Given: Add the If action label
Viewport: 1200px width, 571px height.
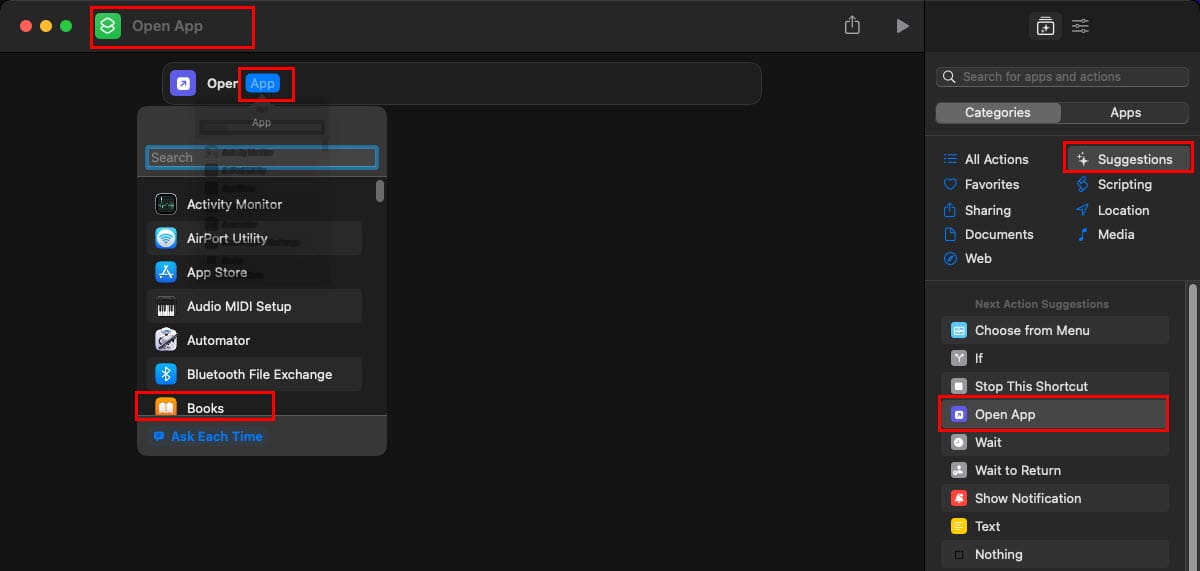Looking at the screenshot, I should coord(979,358).
